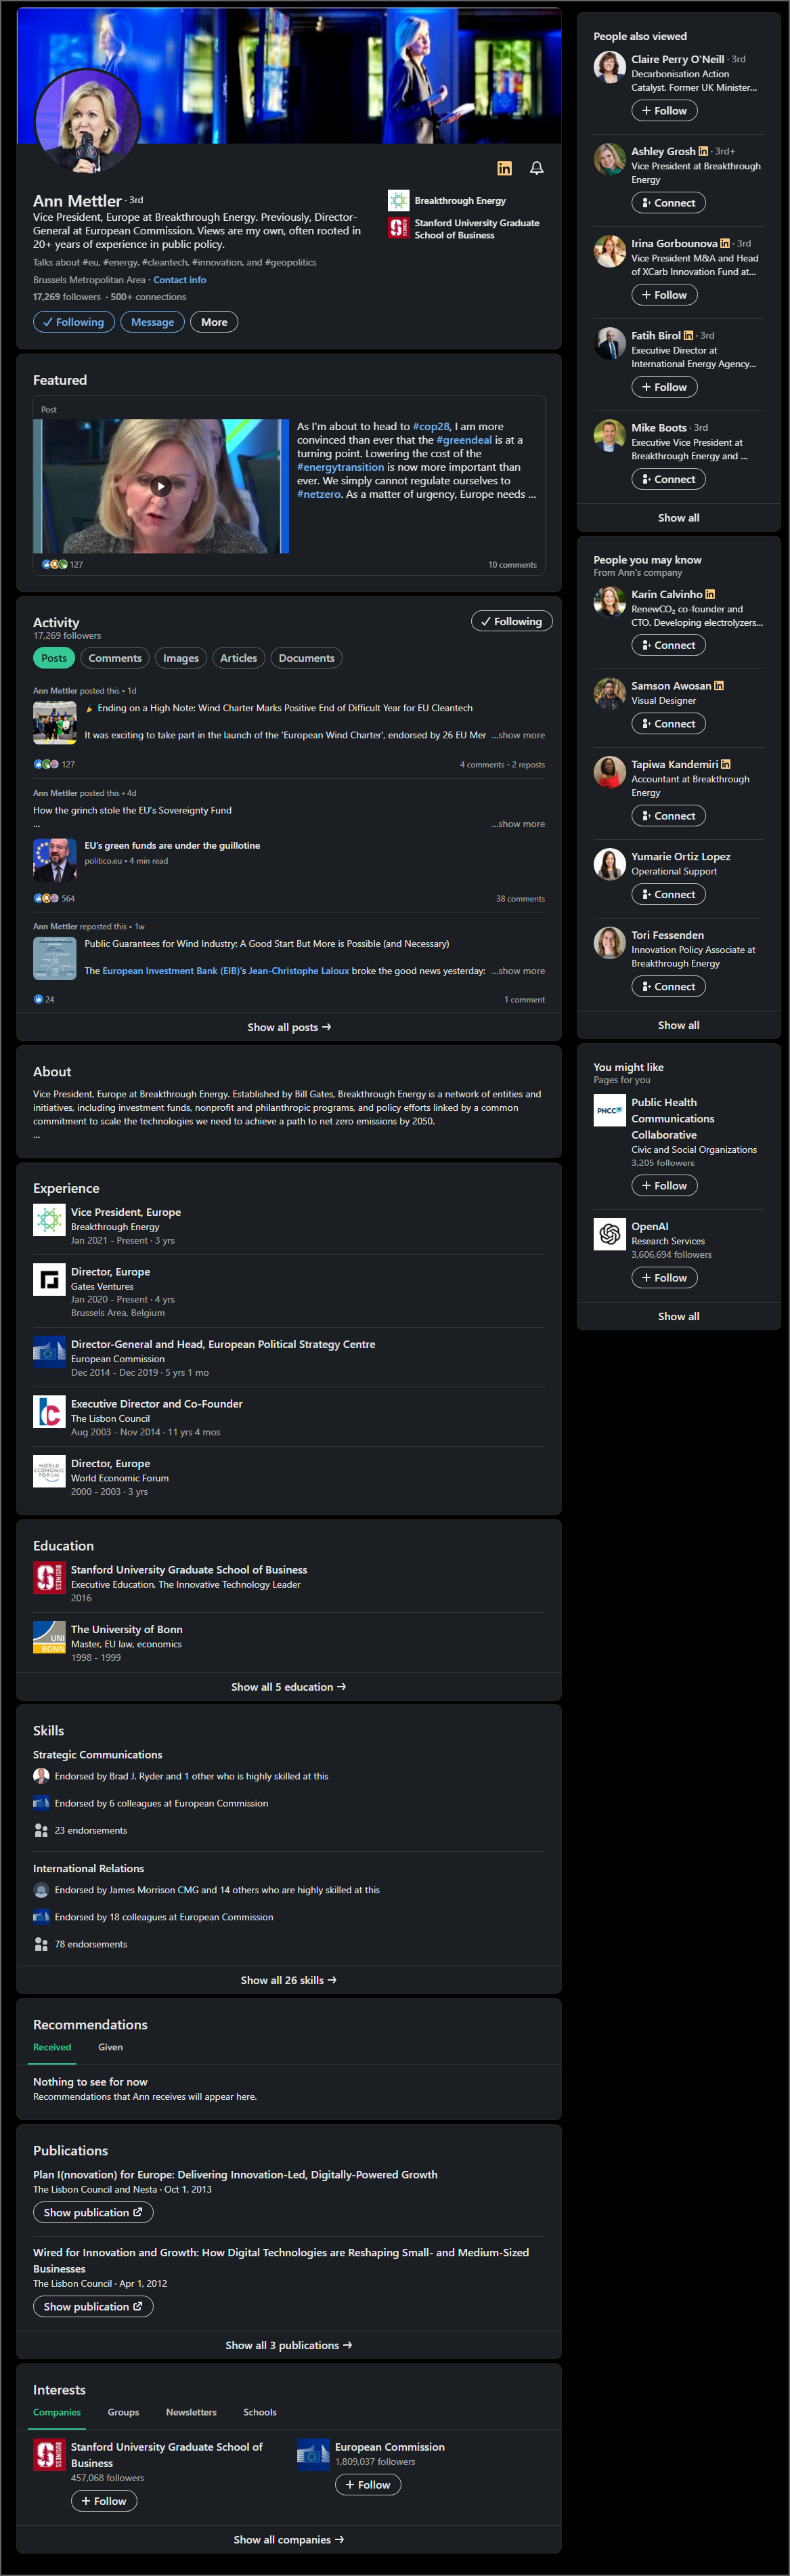The height and width of the screenshot is (2576, 790).
Task: Select the Documents activity filter
Action: pos(306,658)
